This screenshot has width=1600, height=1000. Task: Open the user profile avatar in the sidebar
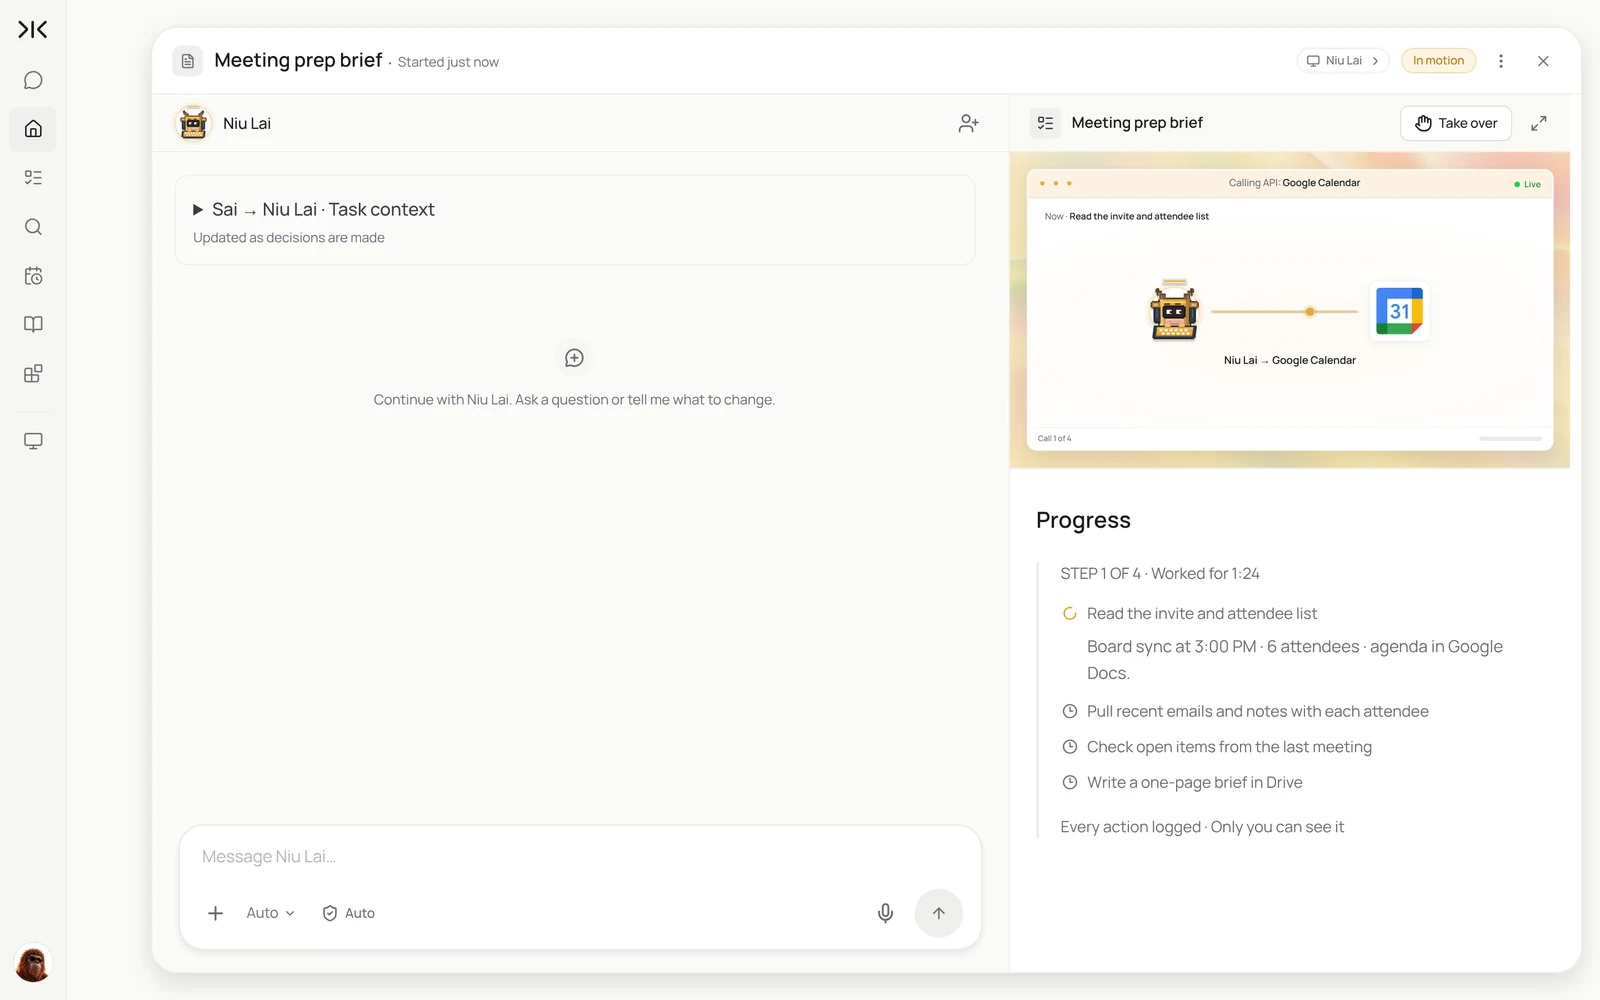[x=33, y=964]
